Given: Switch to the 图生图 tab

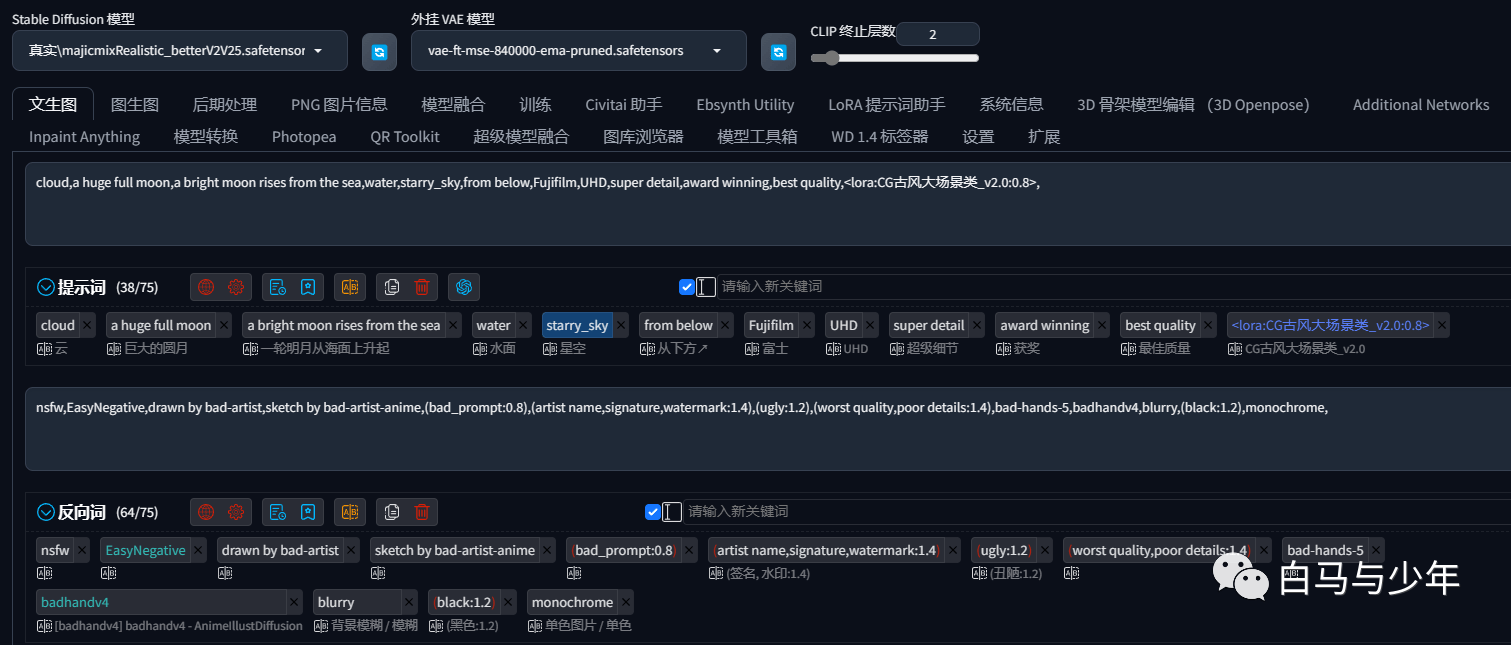Looking at the screenshot, I should coord(135,104).
